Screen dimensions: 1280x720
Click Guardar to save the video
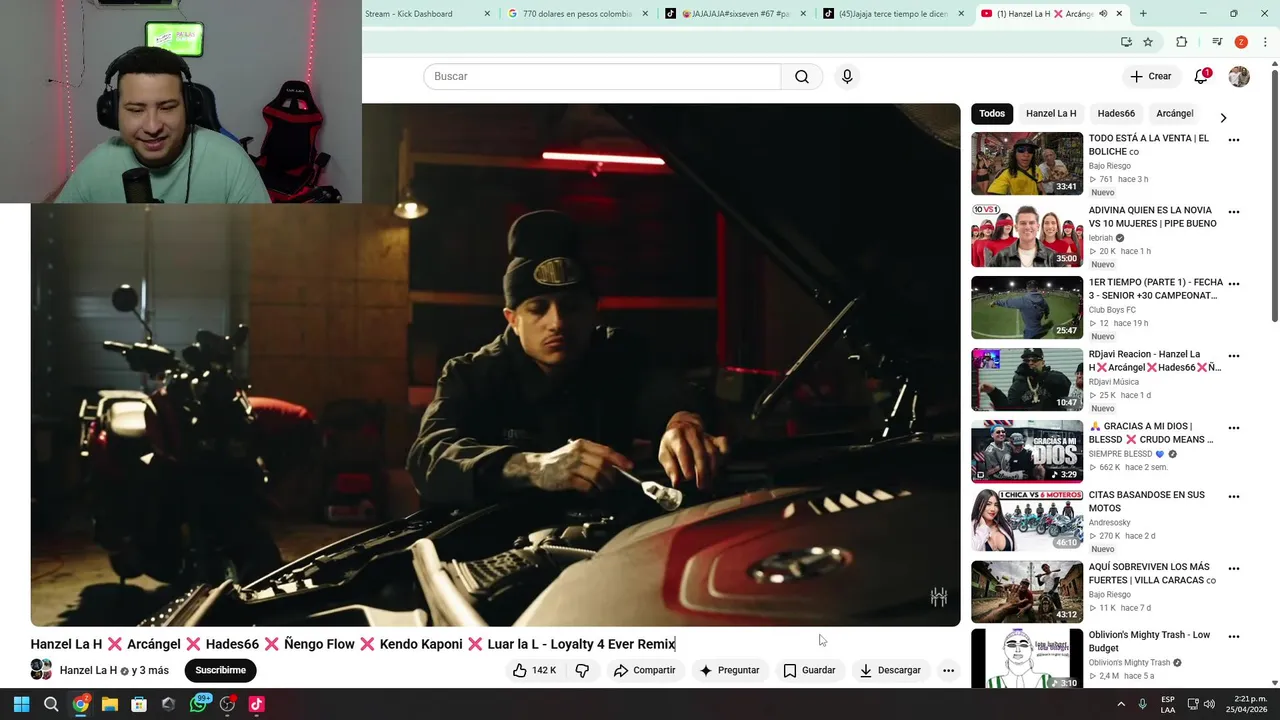point(810,670)
